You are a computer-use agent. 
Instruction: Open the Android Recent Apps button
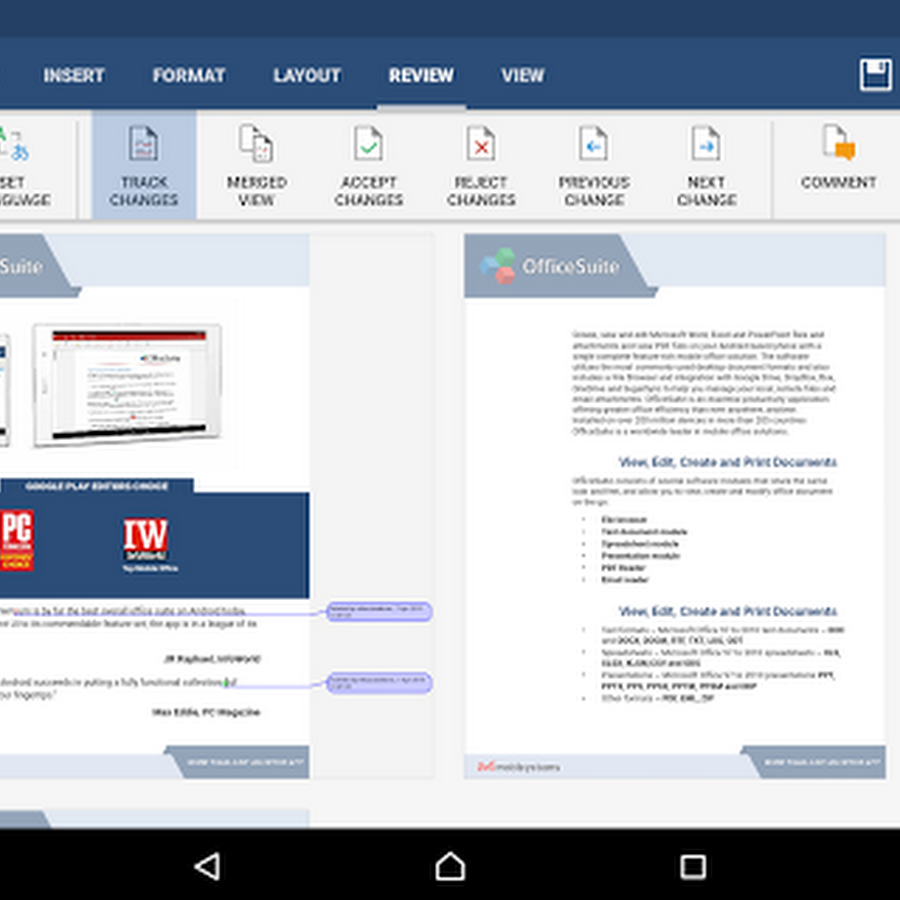(693, 866)
